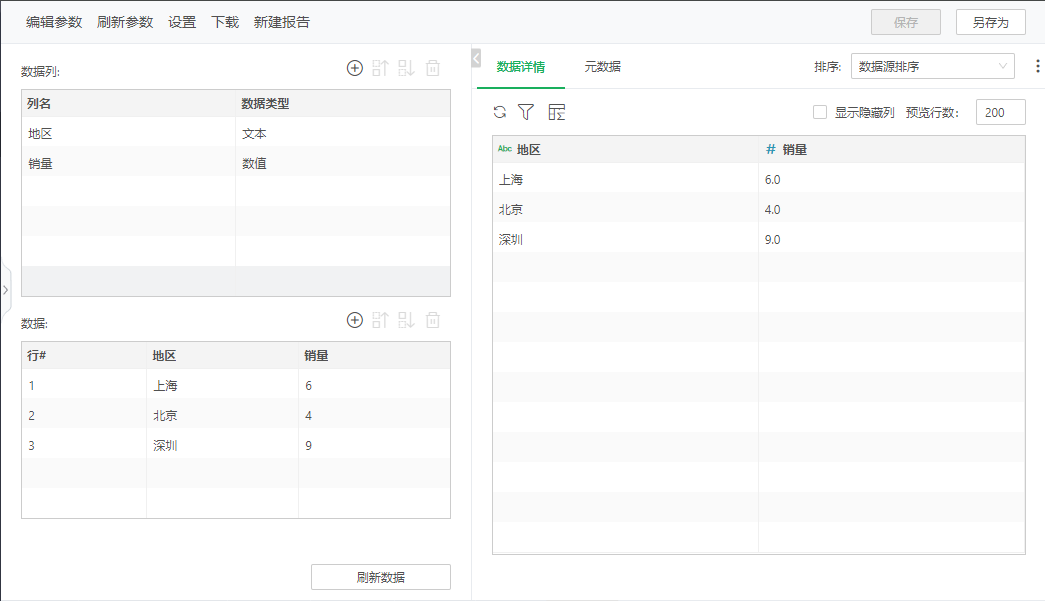Screen dimensions: 1045x601
Task: Open the 数据源排序 sort dropdown
Action: coord(932,67)
